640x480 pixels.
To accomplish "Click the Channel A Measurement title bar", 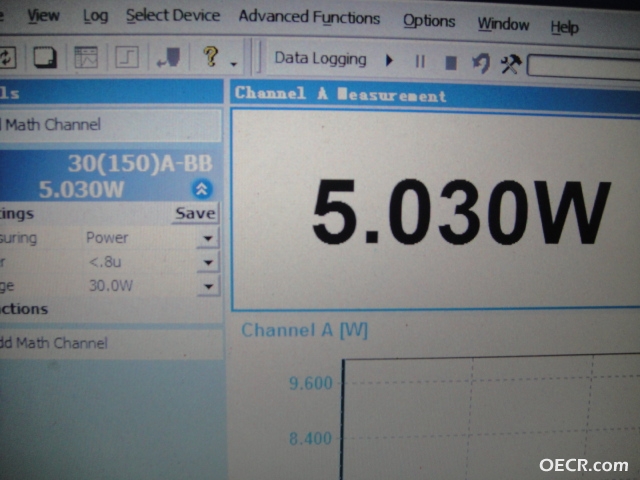I will tap(435, 95).
